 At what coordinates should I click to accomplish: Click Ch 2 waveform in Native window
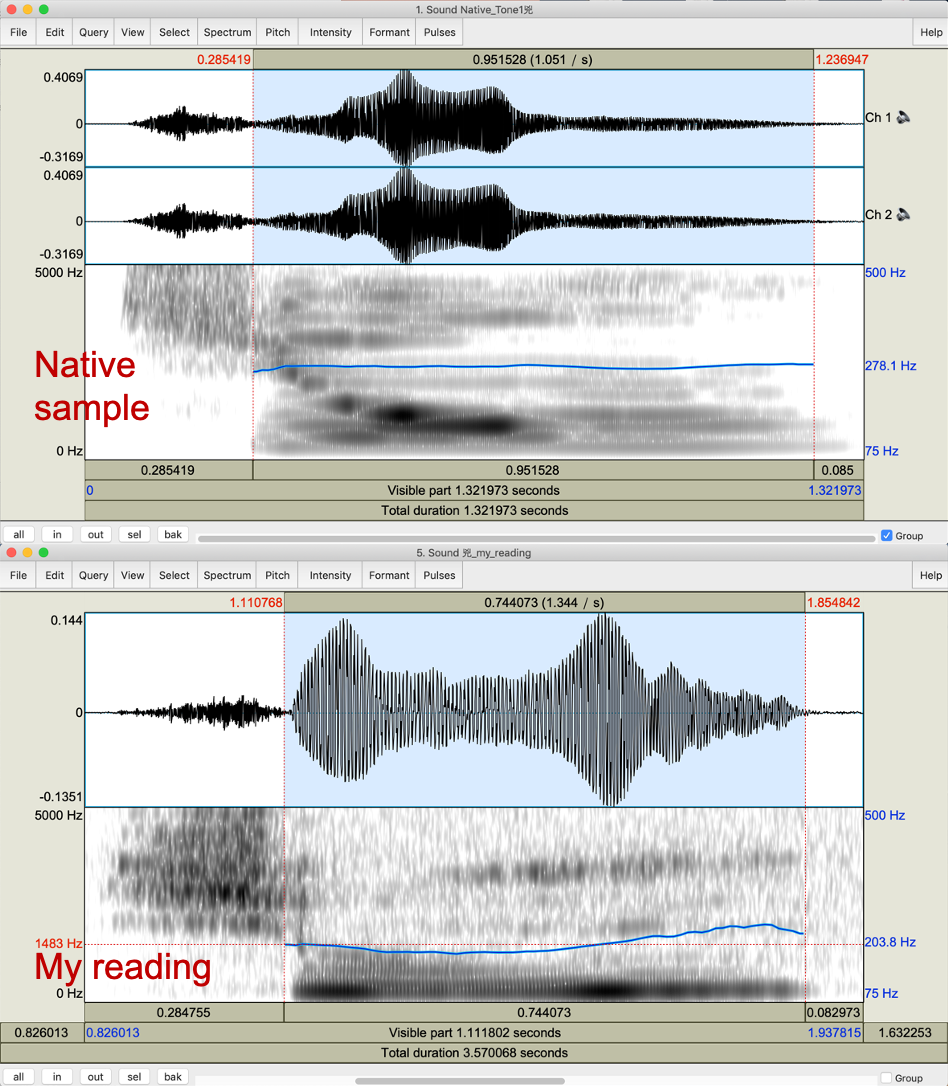(474, 215)
